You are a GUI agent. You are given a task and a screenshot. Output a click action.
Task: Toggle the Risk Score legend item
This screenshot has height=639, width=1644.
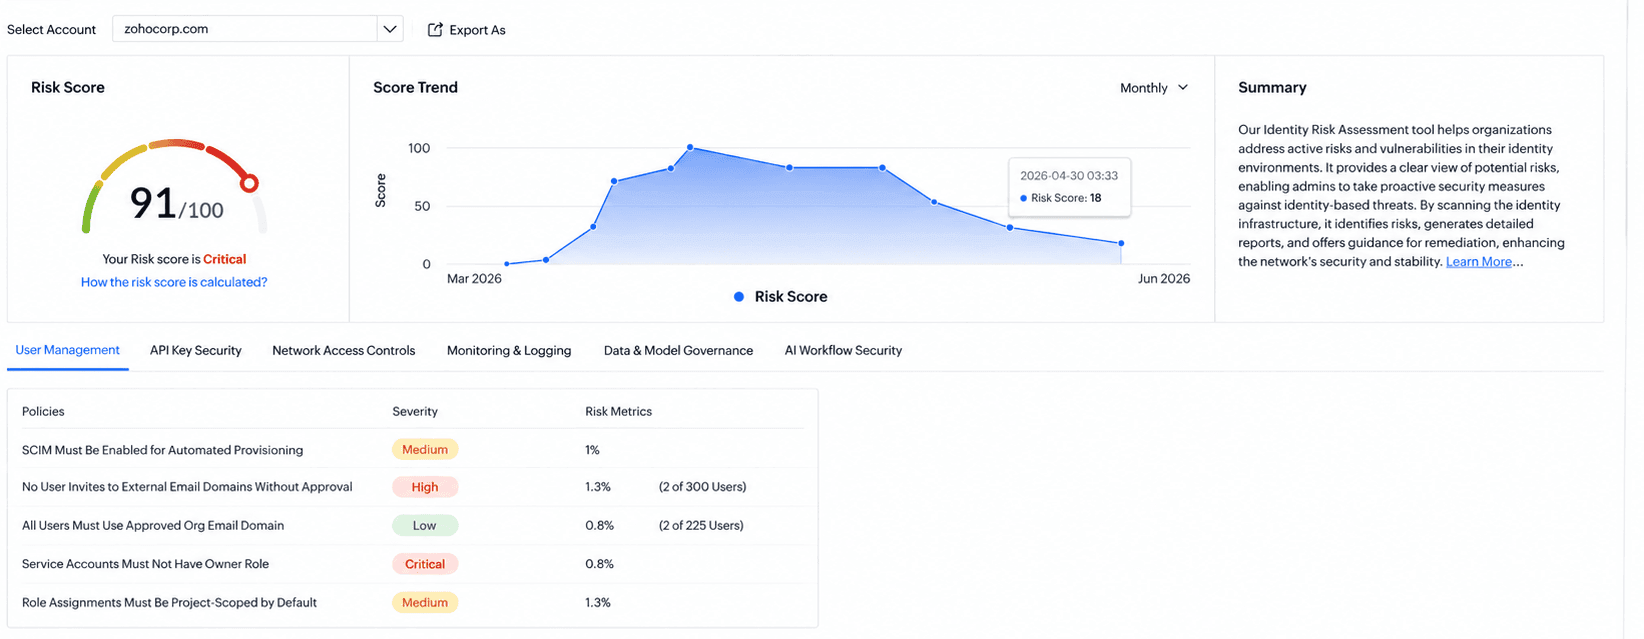pos(781,297)
